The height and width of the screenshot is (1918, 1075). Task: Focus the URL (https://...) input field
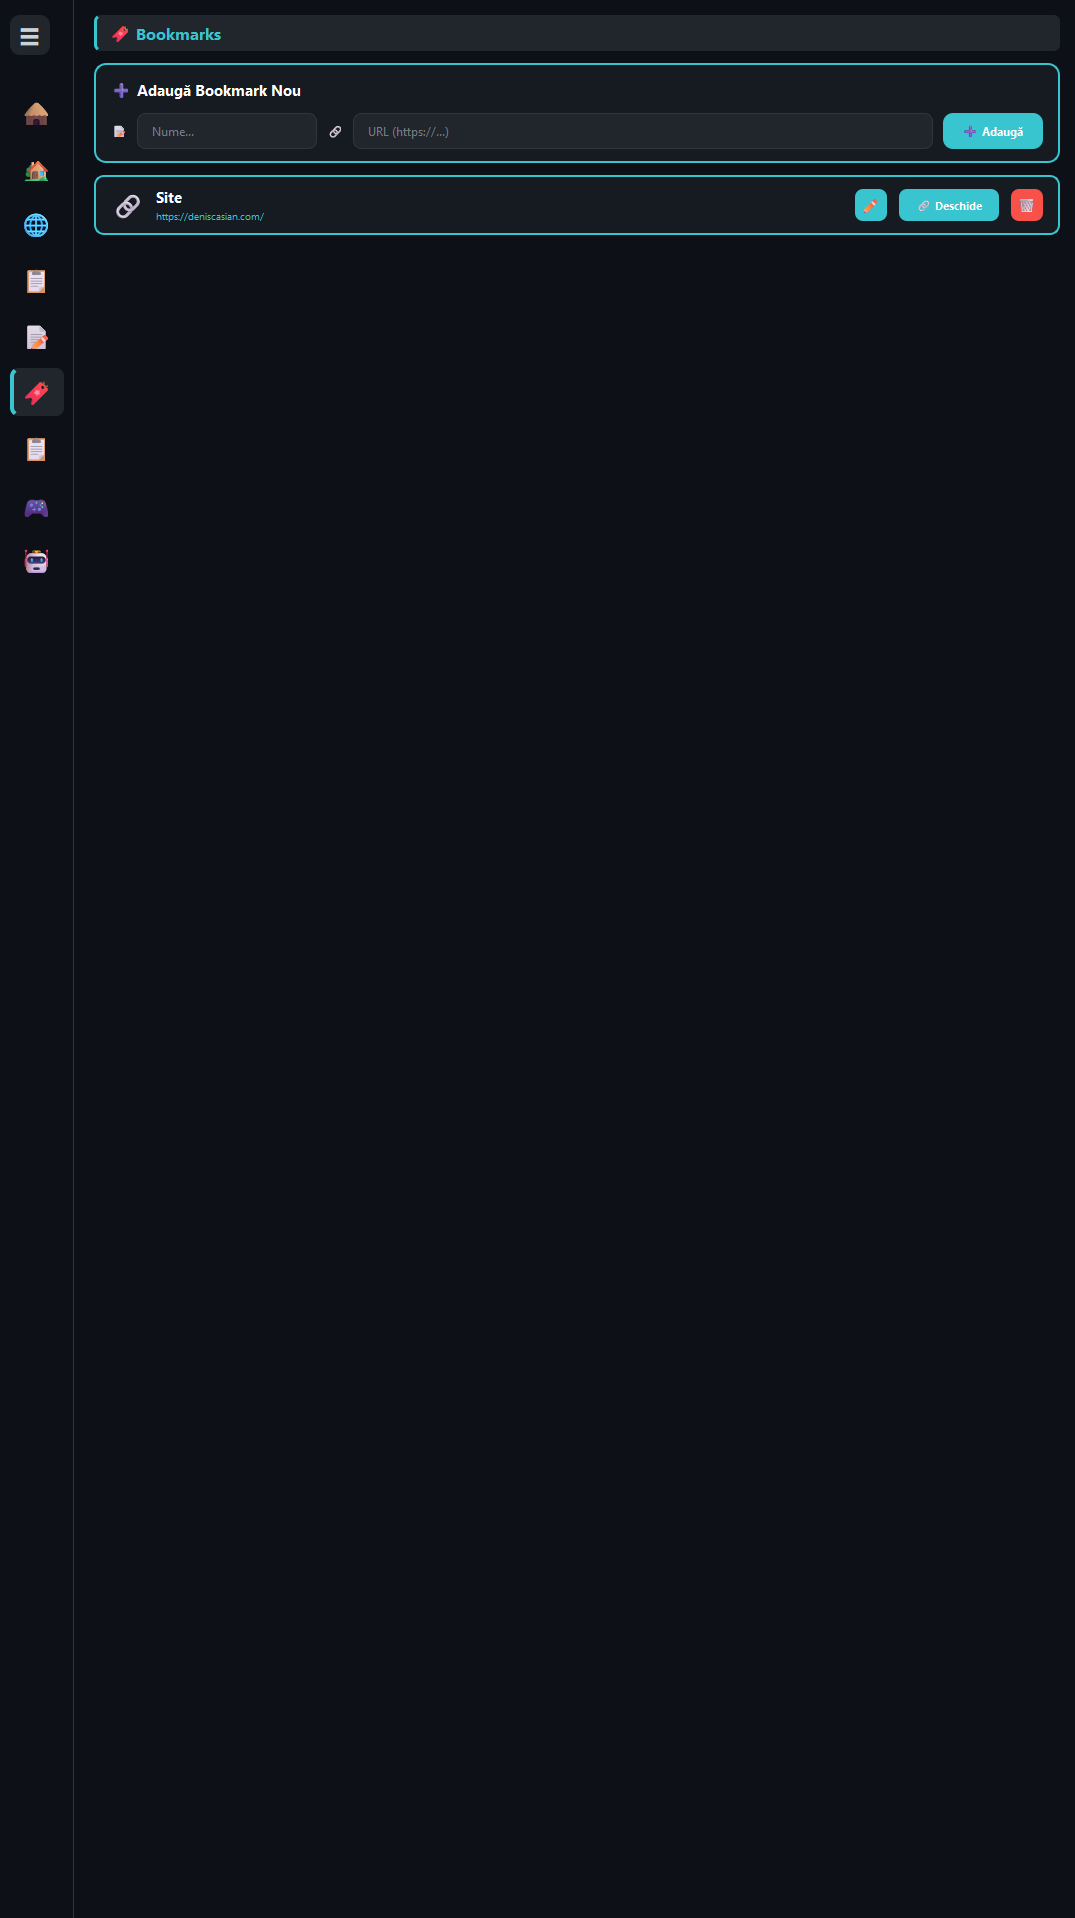tap(643, 131)
